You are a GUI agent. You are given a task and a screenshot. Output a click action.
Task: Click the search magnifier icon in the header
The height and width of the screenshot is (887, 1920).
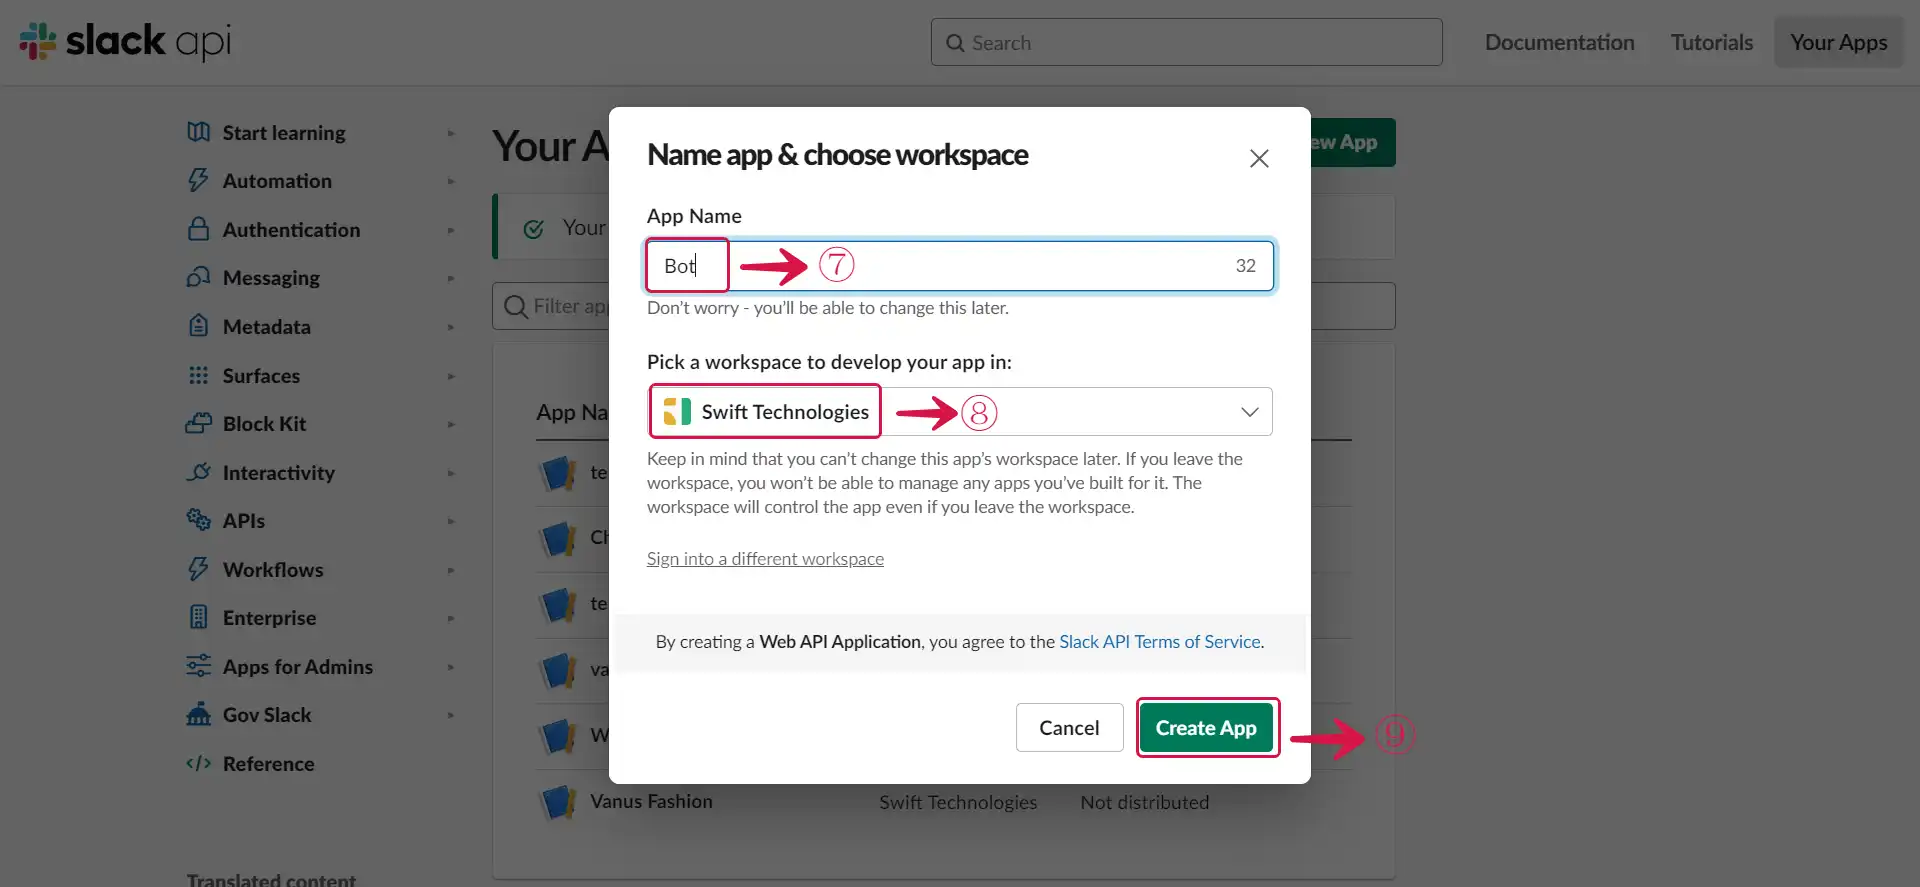tap(955, 43)
